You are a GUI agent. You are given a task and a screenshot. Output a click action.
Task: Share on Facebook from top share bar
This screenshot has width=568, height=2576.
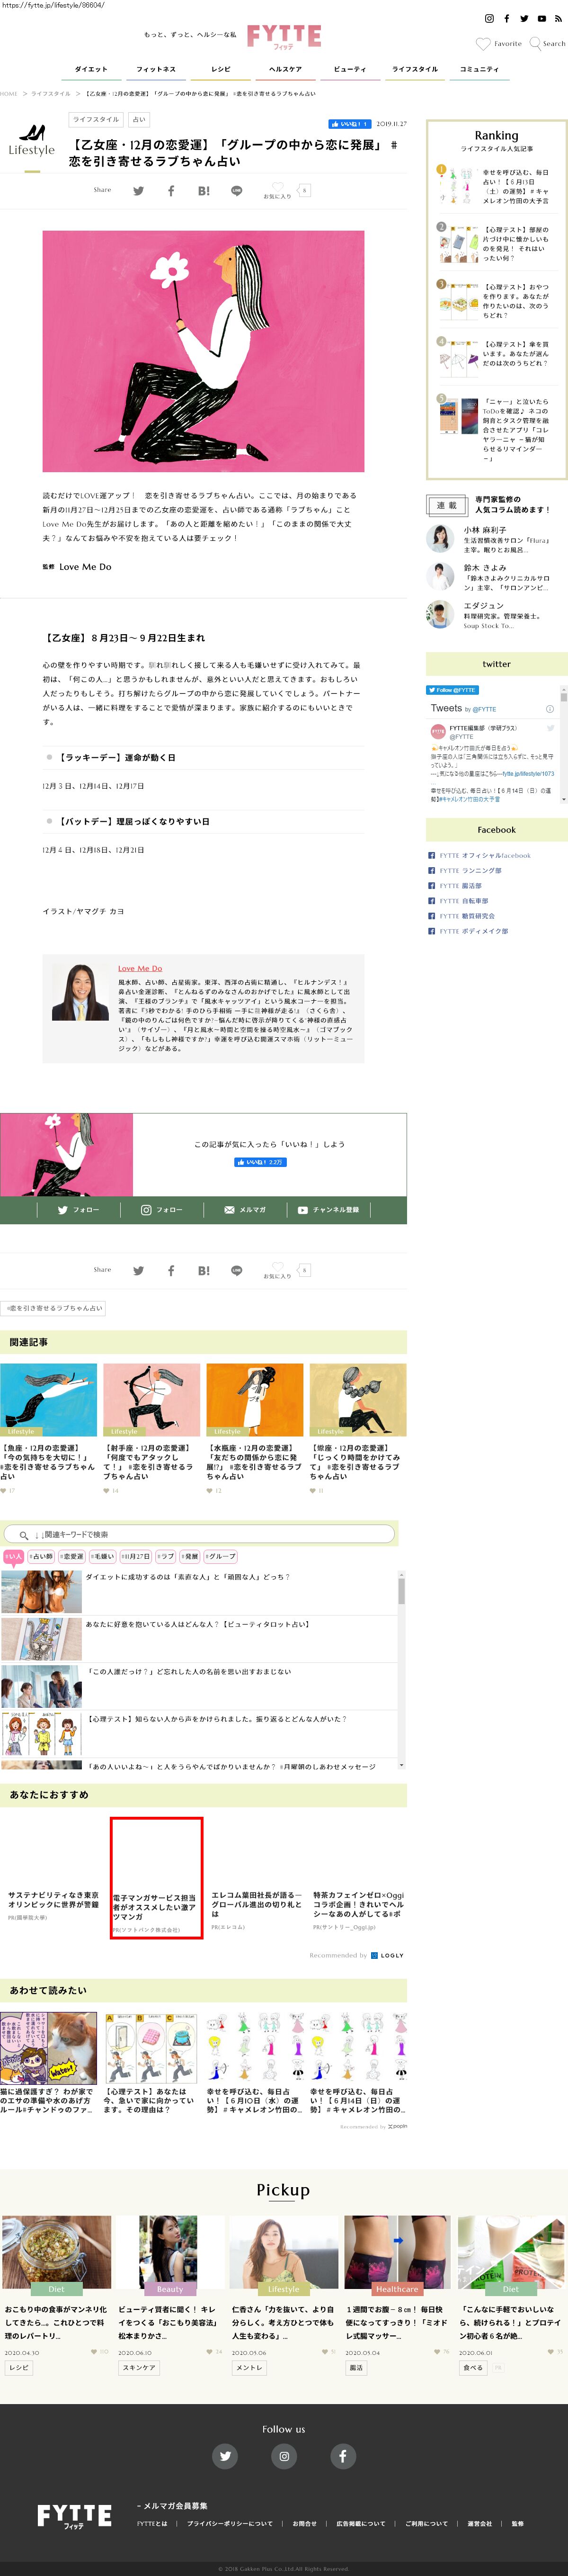tap(171, 190)
